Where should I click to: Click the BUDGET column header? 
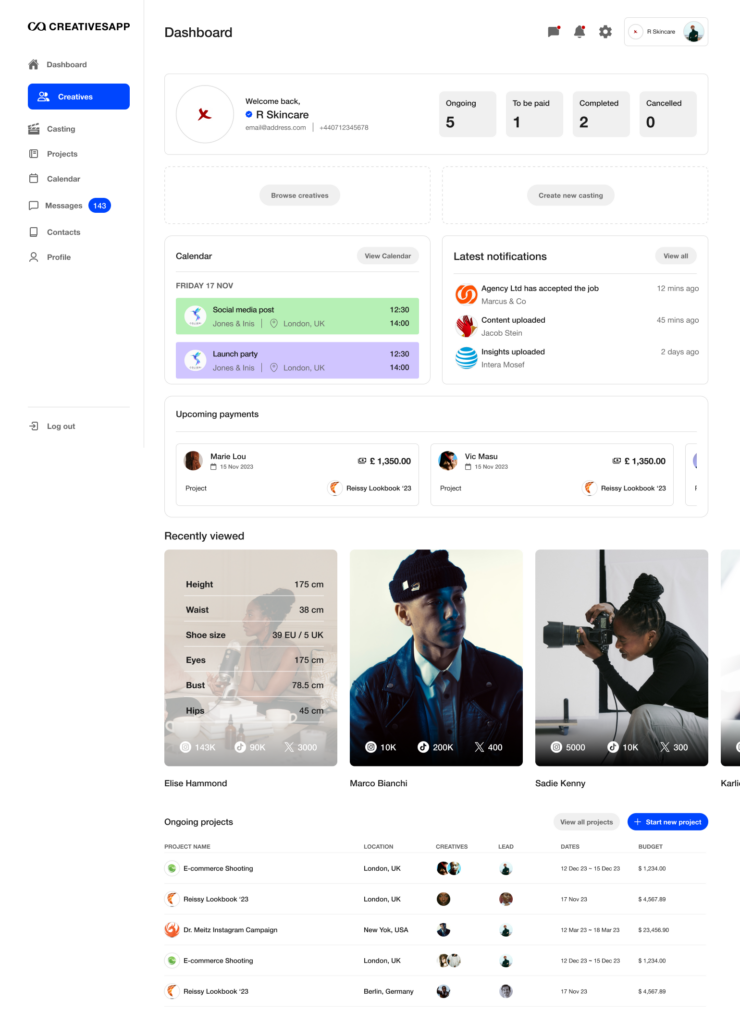tap(651, 847)
